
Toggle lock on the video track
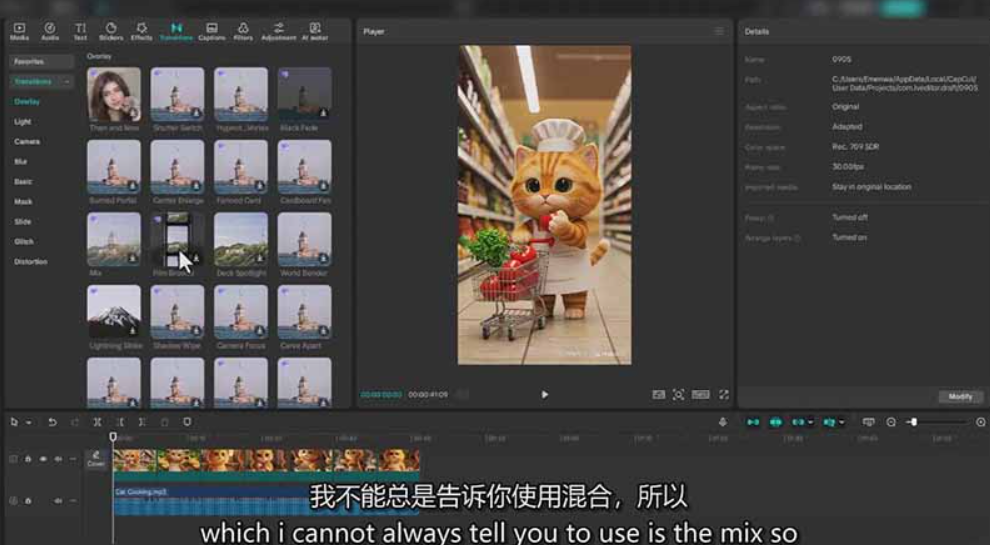coord(28,459)
